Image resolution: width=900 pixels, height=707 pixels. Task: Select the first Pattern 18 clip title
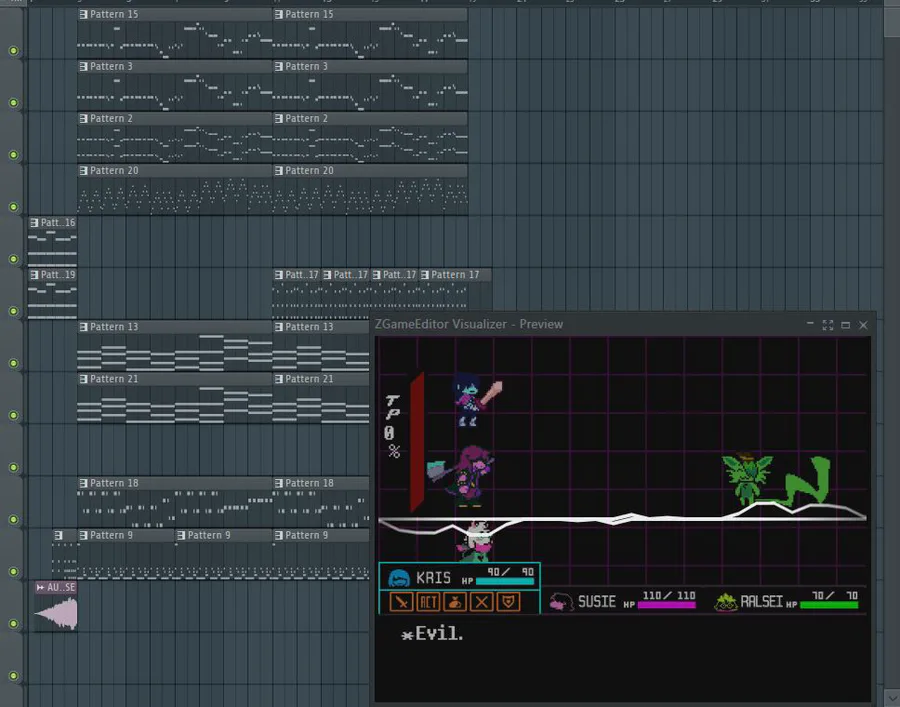(x=114, y=483)
